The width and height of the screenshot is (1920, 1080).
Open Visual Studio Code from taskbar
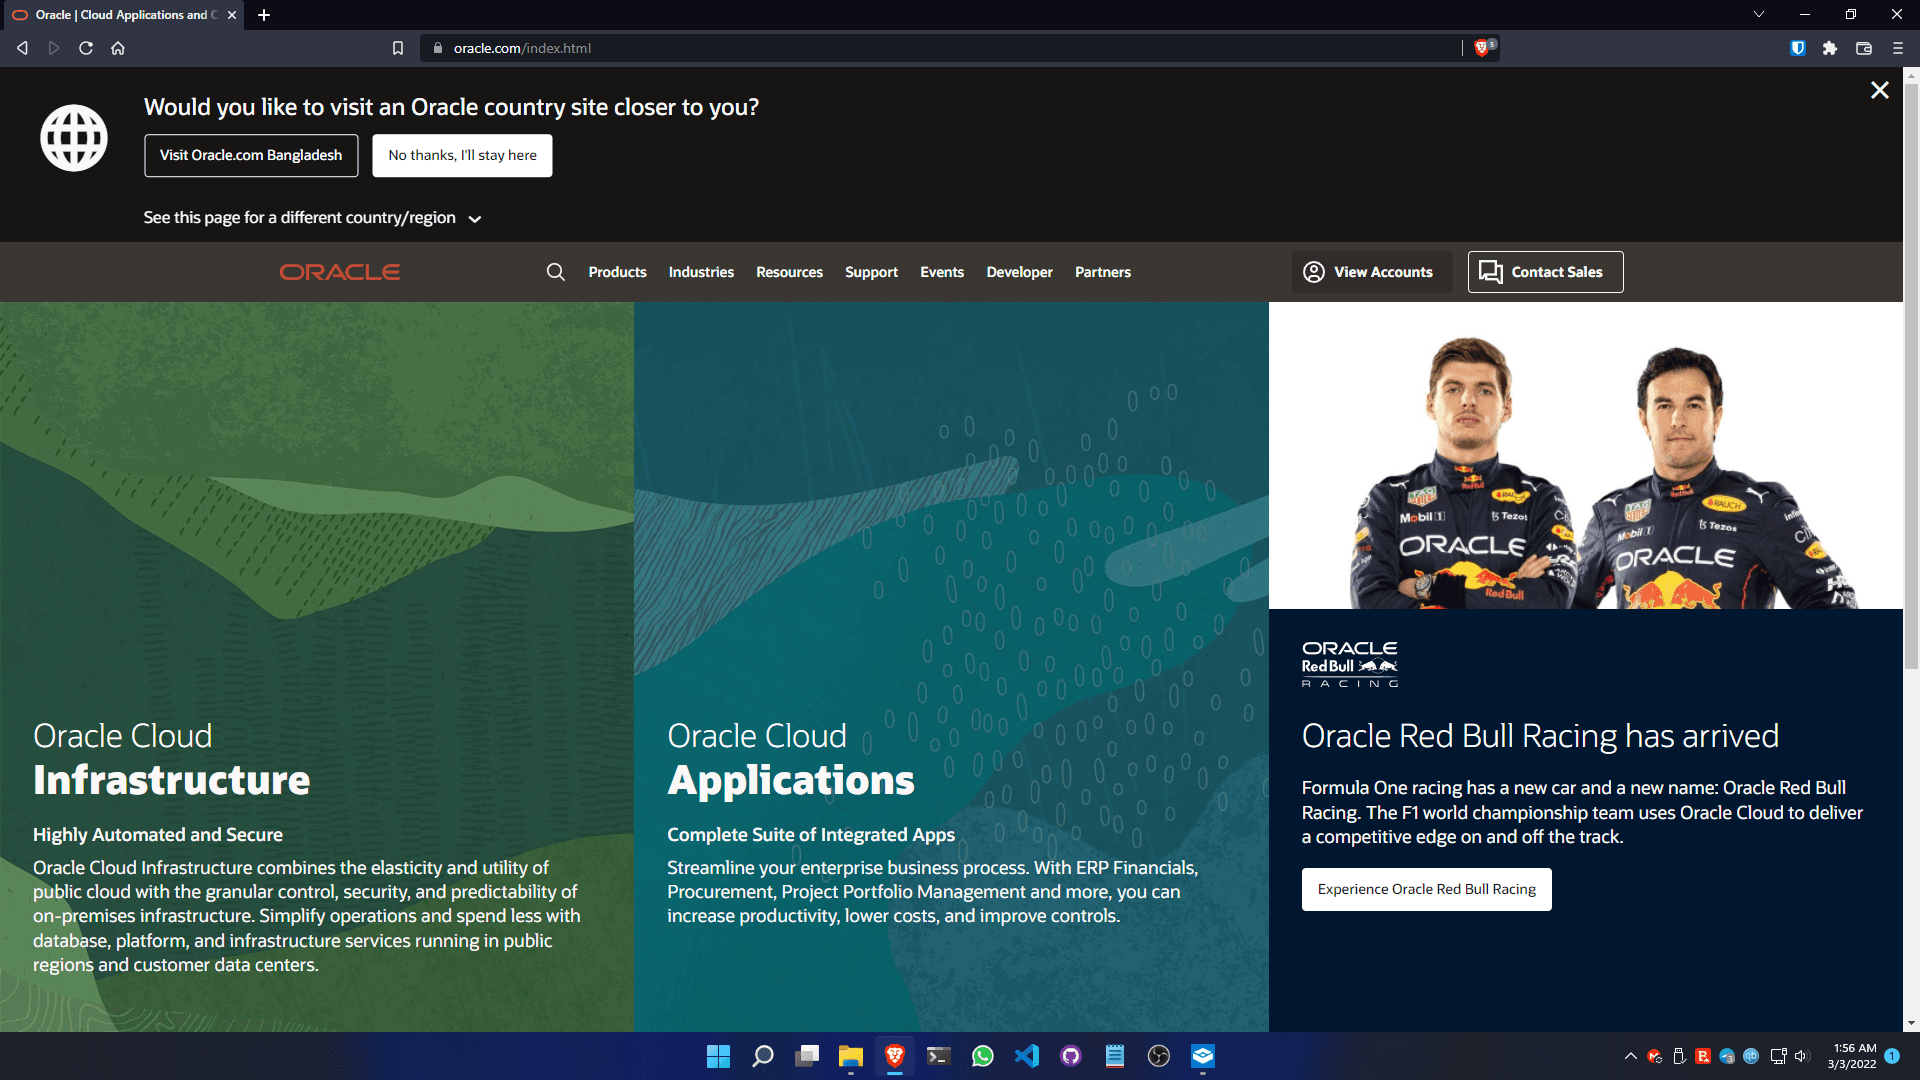(x=1027, y=1056)
